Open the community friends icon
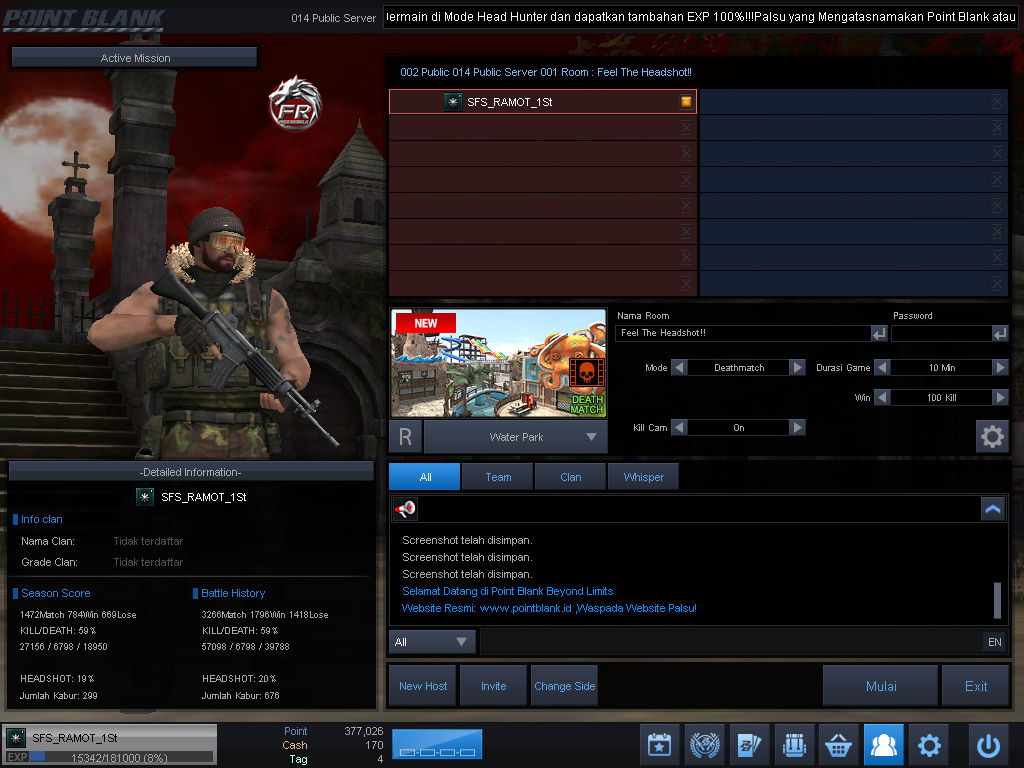Image resolution: width=1024 pixels, height=768 pixels. coord(884,744)
